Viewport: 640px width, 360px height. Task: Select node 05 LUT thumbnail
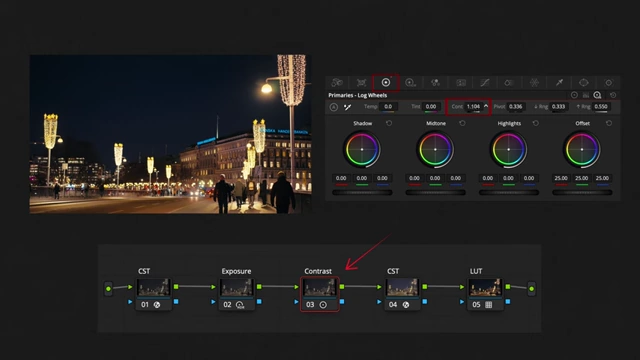(485, 288)
